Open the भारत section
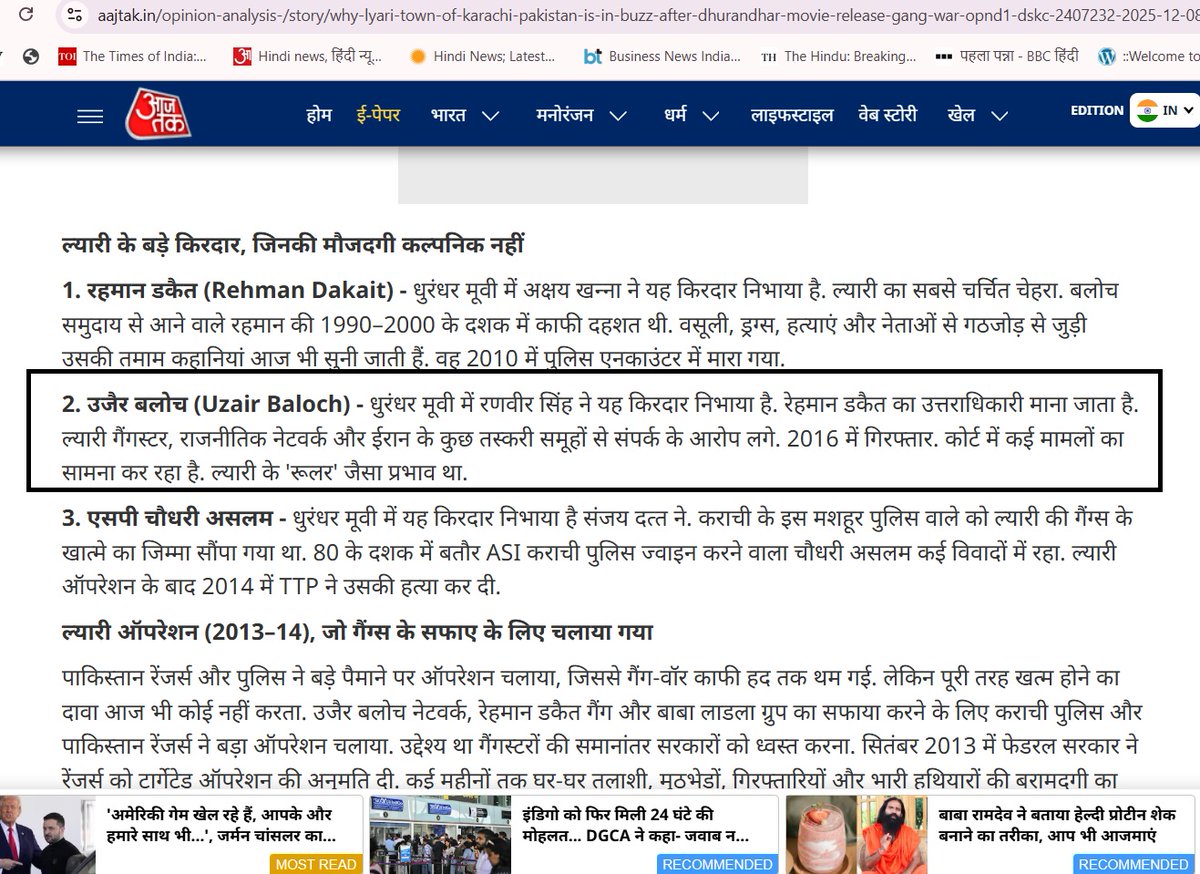The width and height of the screenshot is (1200, 874). tap(448, 115)
